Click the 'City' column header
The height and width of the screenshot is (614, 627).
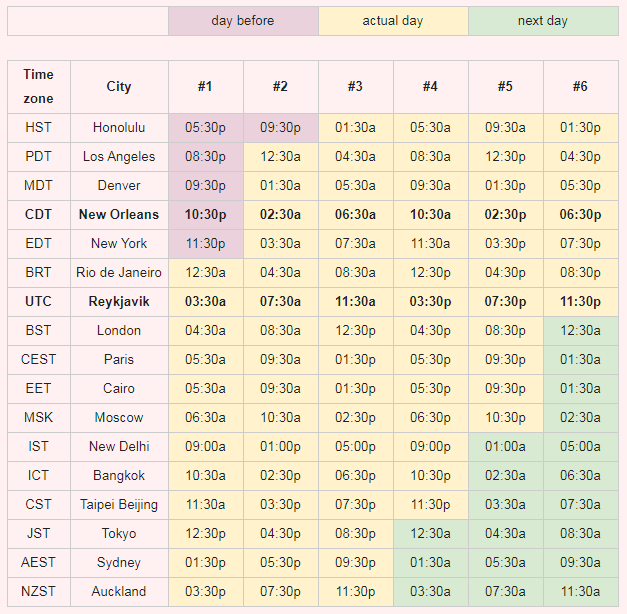click(x=119, y=87)
